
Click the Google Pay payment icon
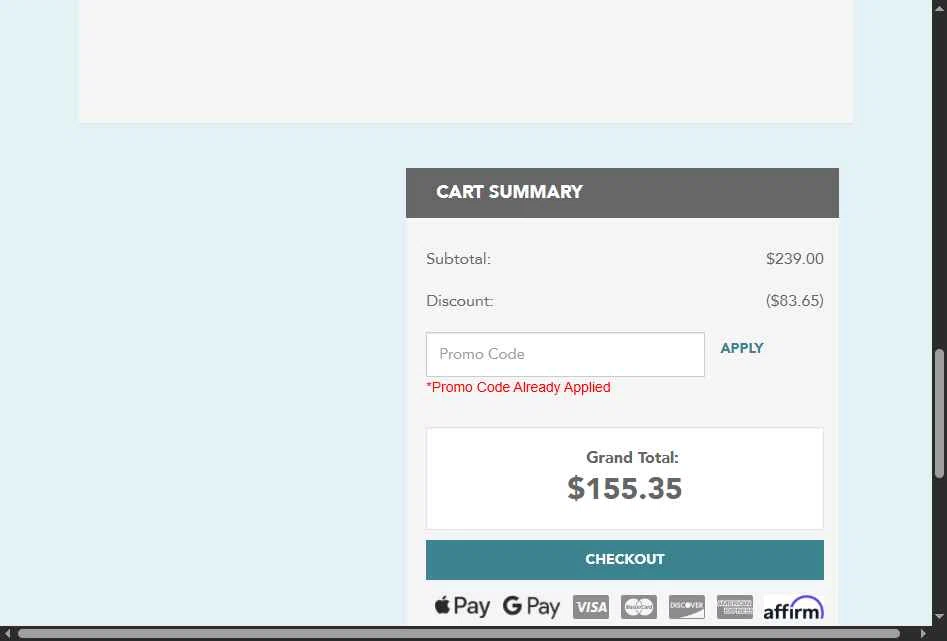pyautogui.click(x=531, y=606)
